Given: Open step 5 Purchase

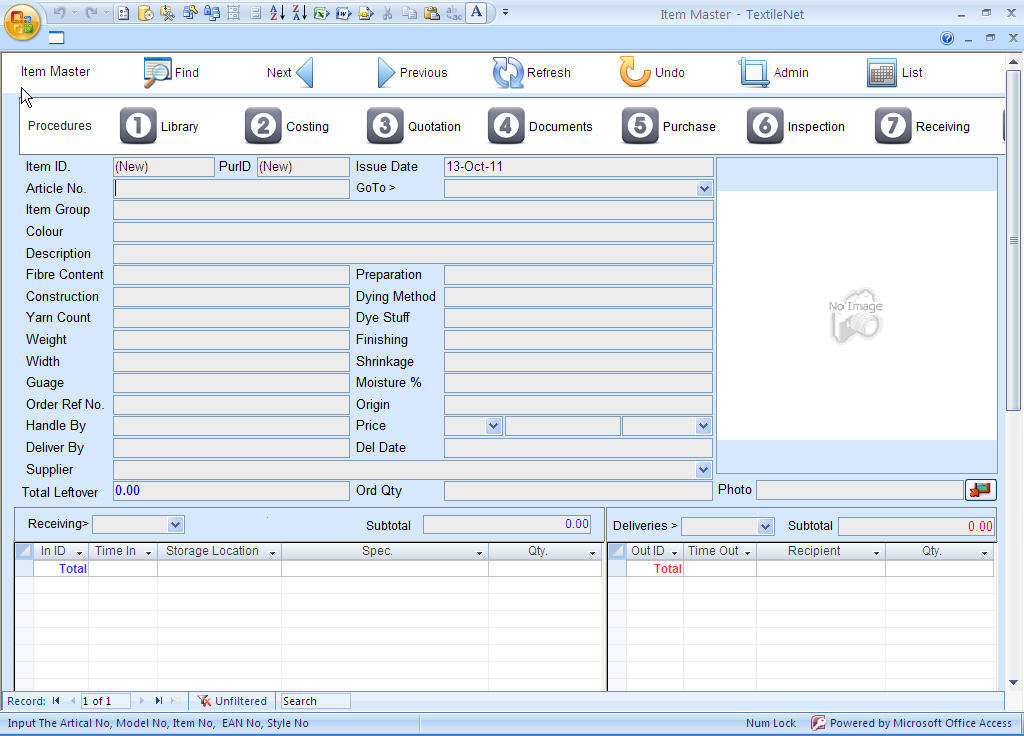Looking at the screenshot, I should click(x=670, y=126).
